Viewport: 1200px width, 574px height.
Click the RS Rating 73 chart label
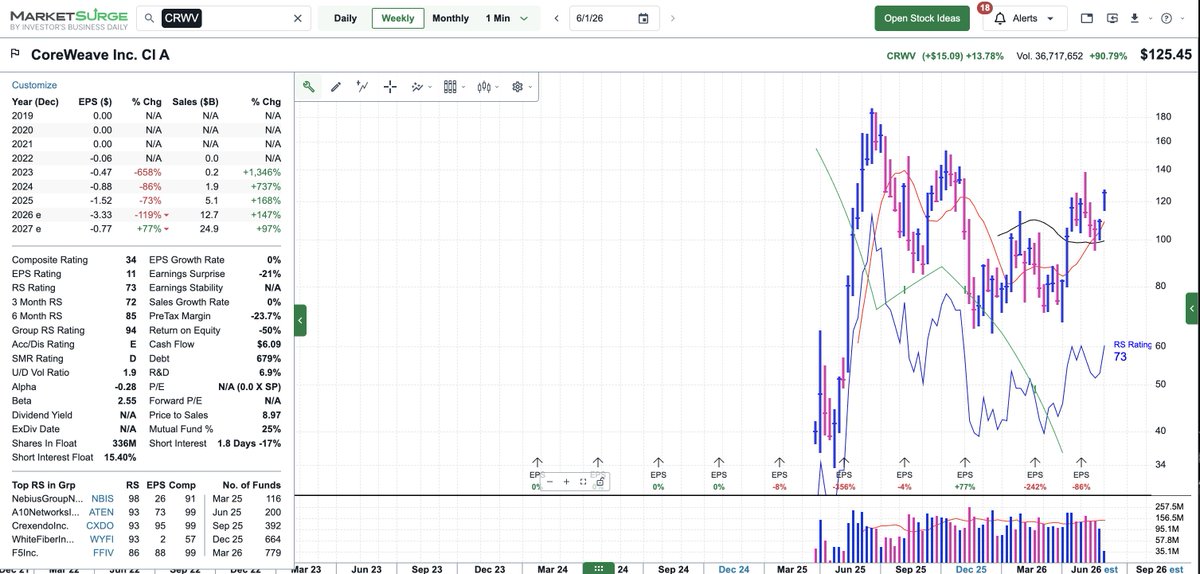1132,351
